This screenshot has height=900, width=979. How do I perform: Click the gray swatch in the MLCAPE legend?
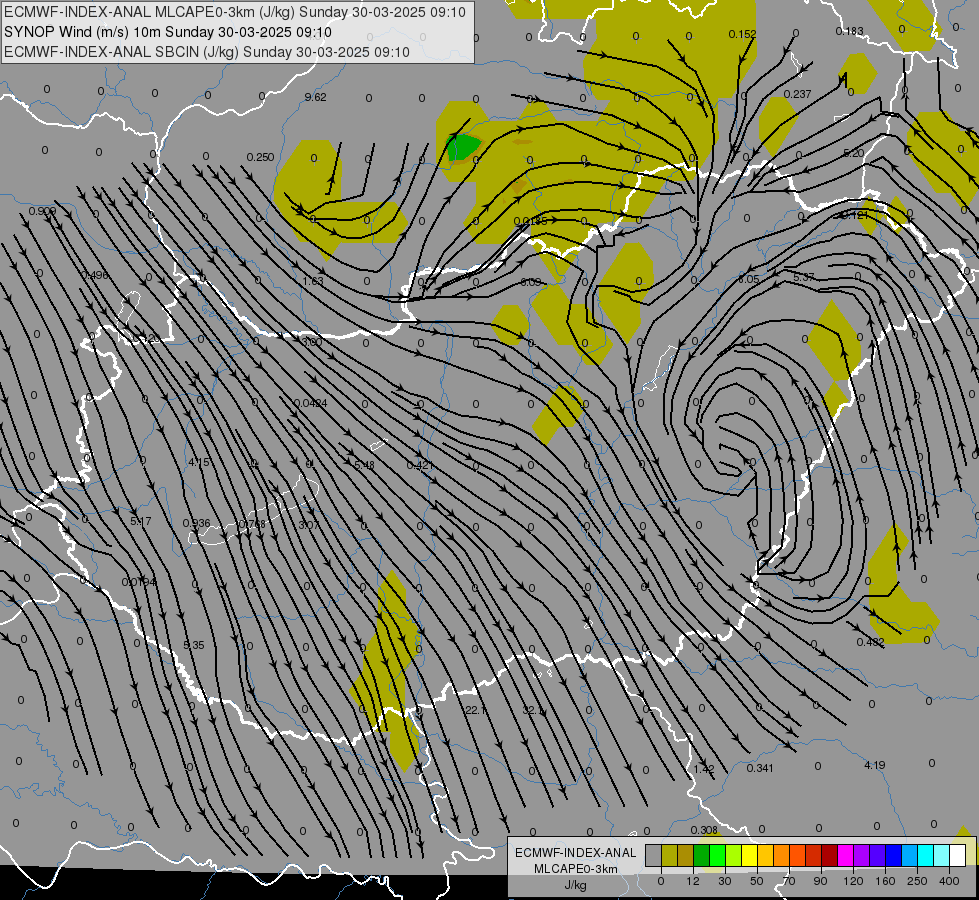654,855
